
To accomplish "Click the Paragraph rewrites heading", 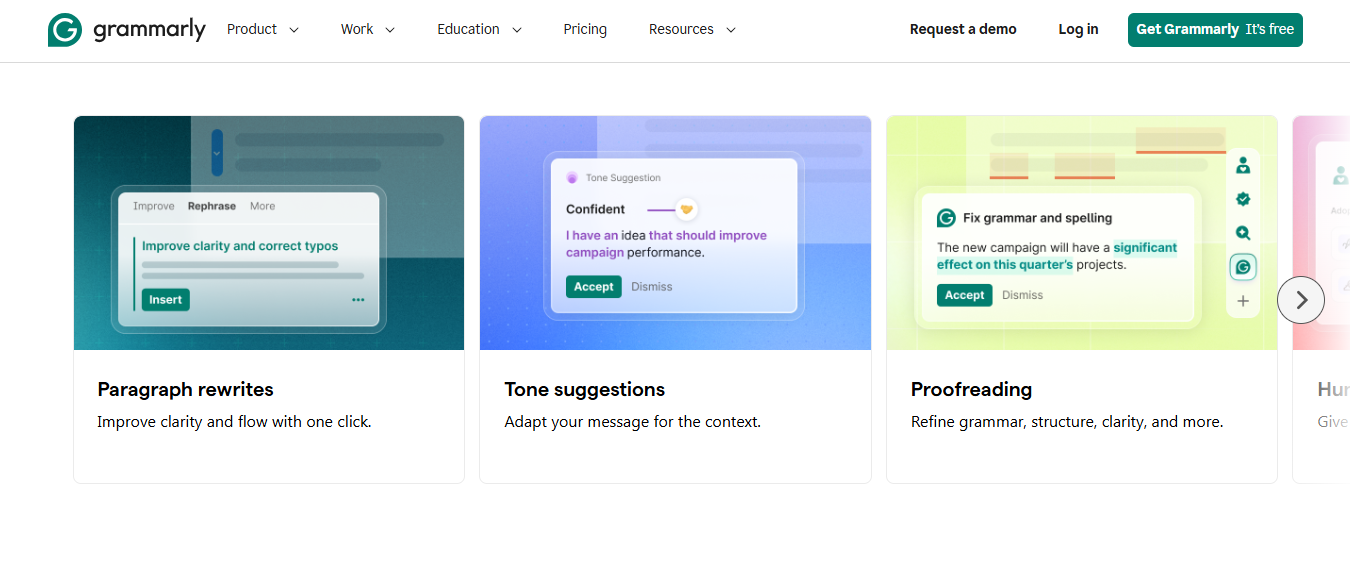I will (x=185, y=389).
